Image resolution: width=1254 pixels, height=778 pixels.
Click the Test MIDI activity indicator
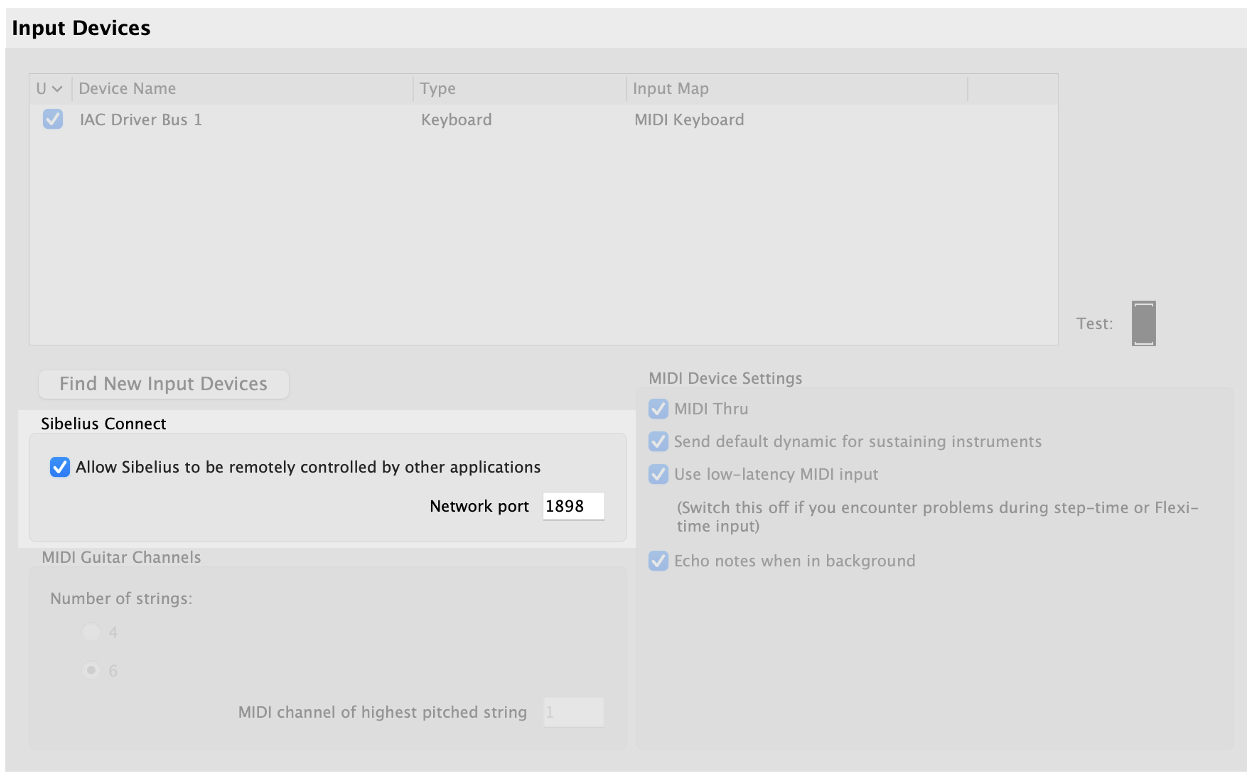pos(1143,324)
